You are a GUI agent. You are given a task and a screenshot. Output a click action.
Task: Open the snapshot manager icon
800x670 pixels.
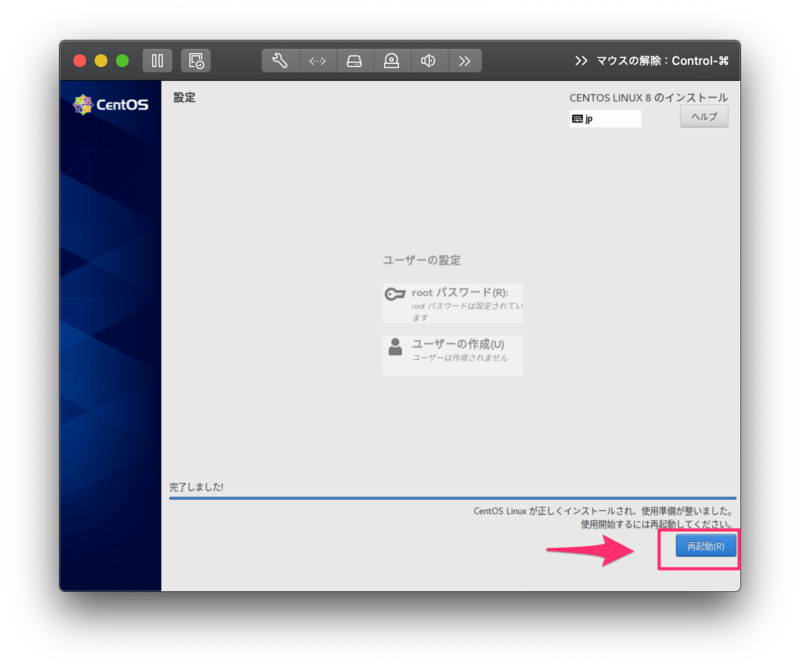[196, 61]
